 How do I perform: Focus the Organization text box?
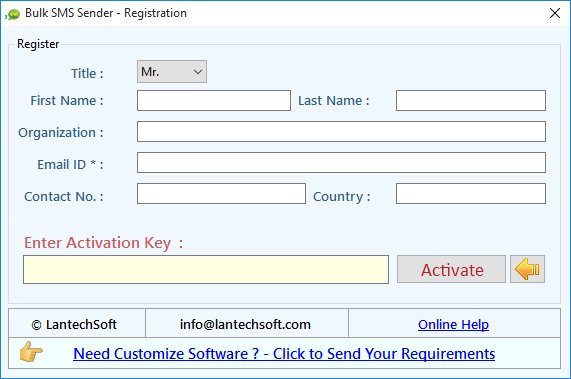click(x=341, y=131)
